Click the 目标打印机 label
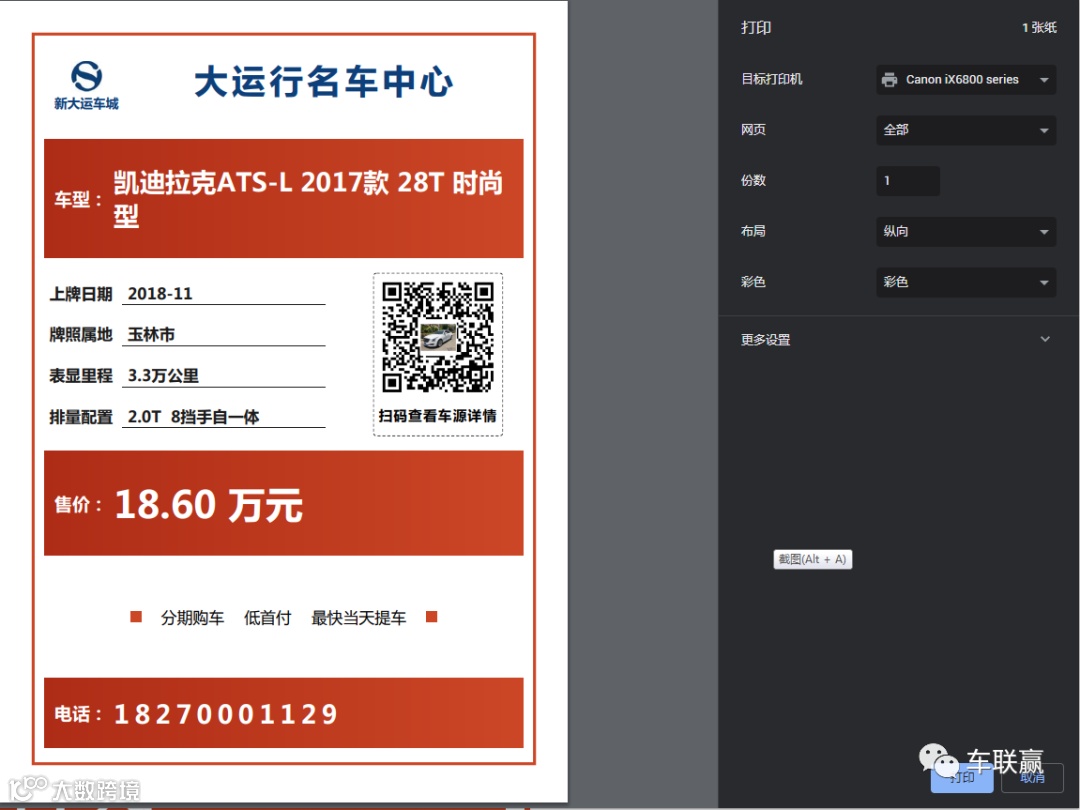Screen dimensions: 1080x810 (771, 79)
